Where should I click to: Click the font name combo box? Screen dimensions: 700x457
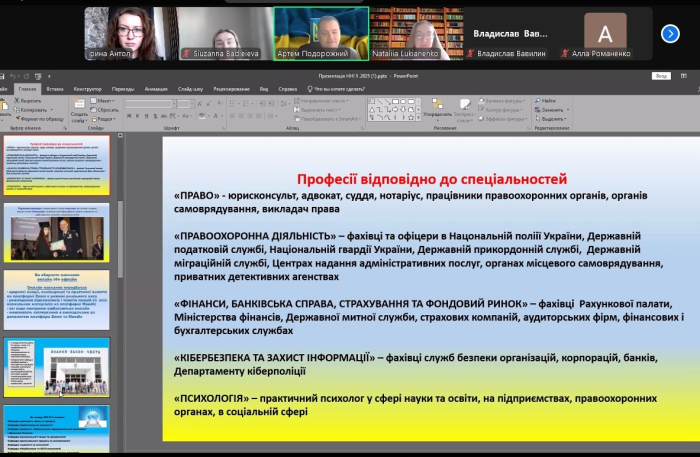(150, 104)
